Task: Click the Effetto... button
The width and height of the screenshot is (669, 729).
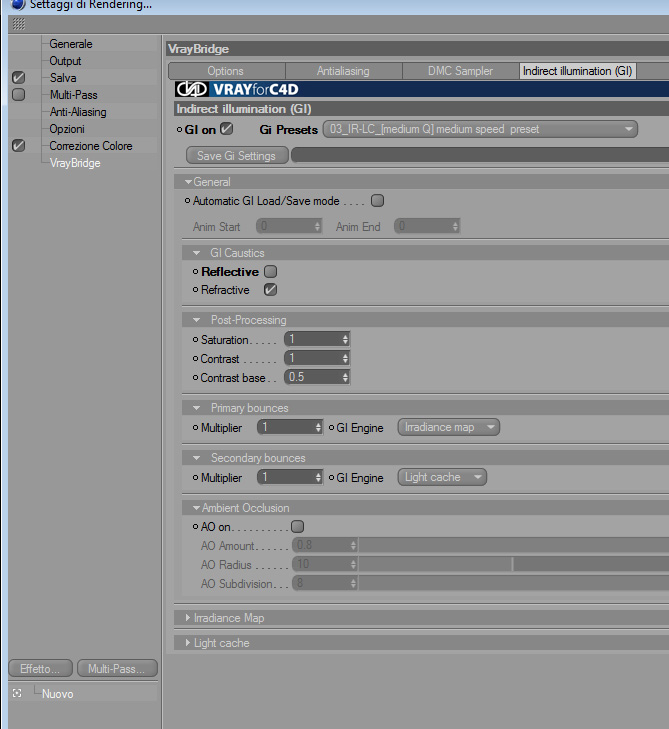Action: pyautogui.click(x=40, y=669)
